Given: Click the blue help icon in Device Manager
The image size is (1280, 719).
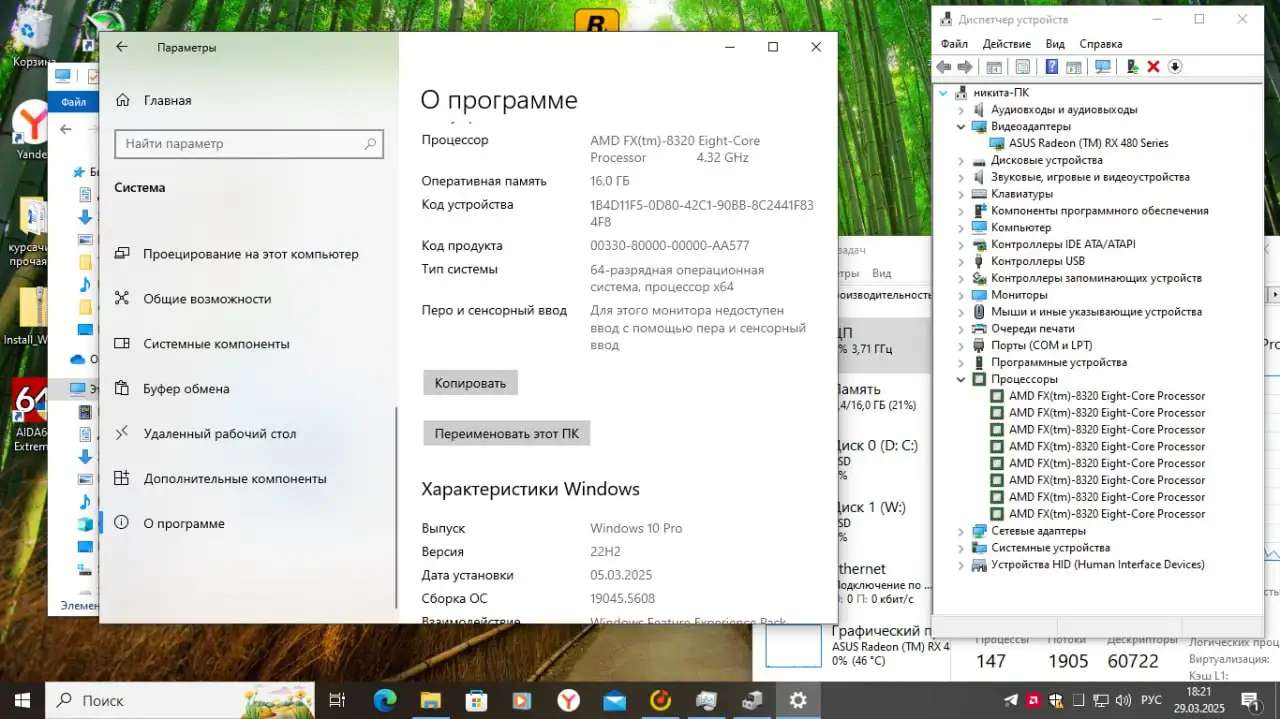Looking at the screenshot, I should pos(1052,67).
